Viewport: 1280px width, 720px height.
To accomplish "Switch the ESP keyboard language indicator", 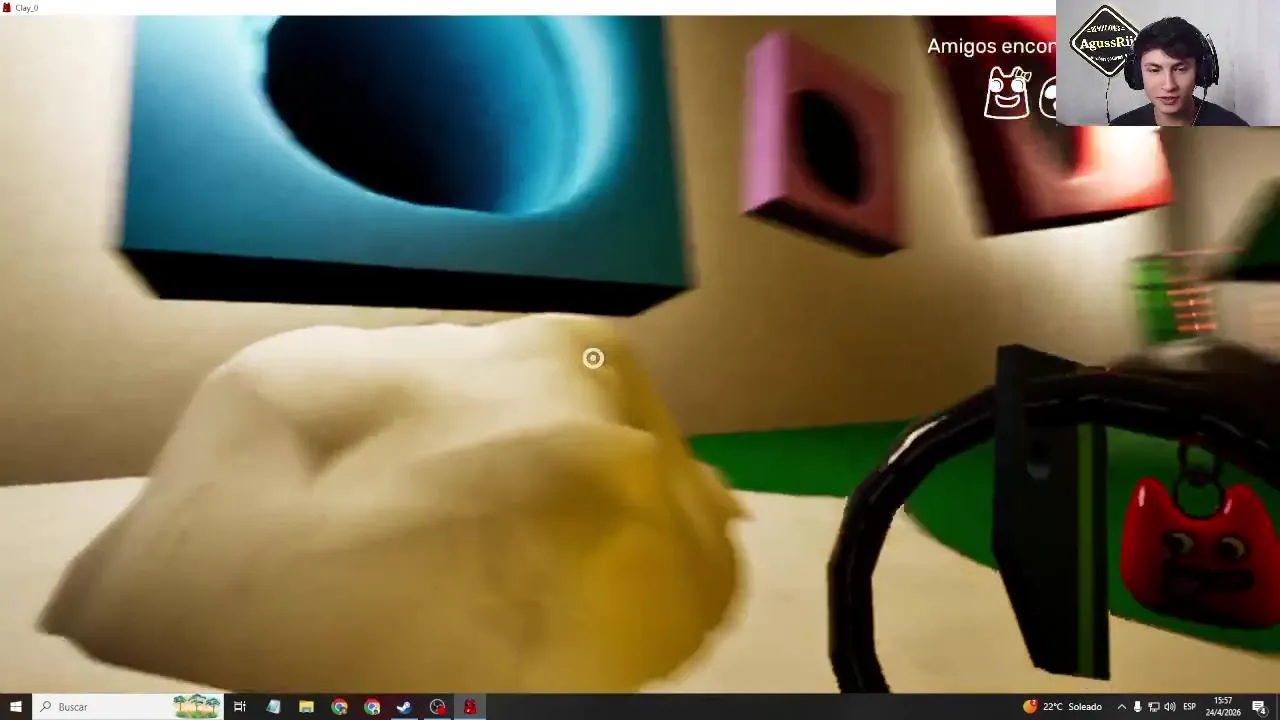I will point(1190,707).
